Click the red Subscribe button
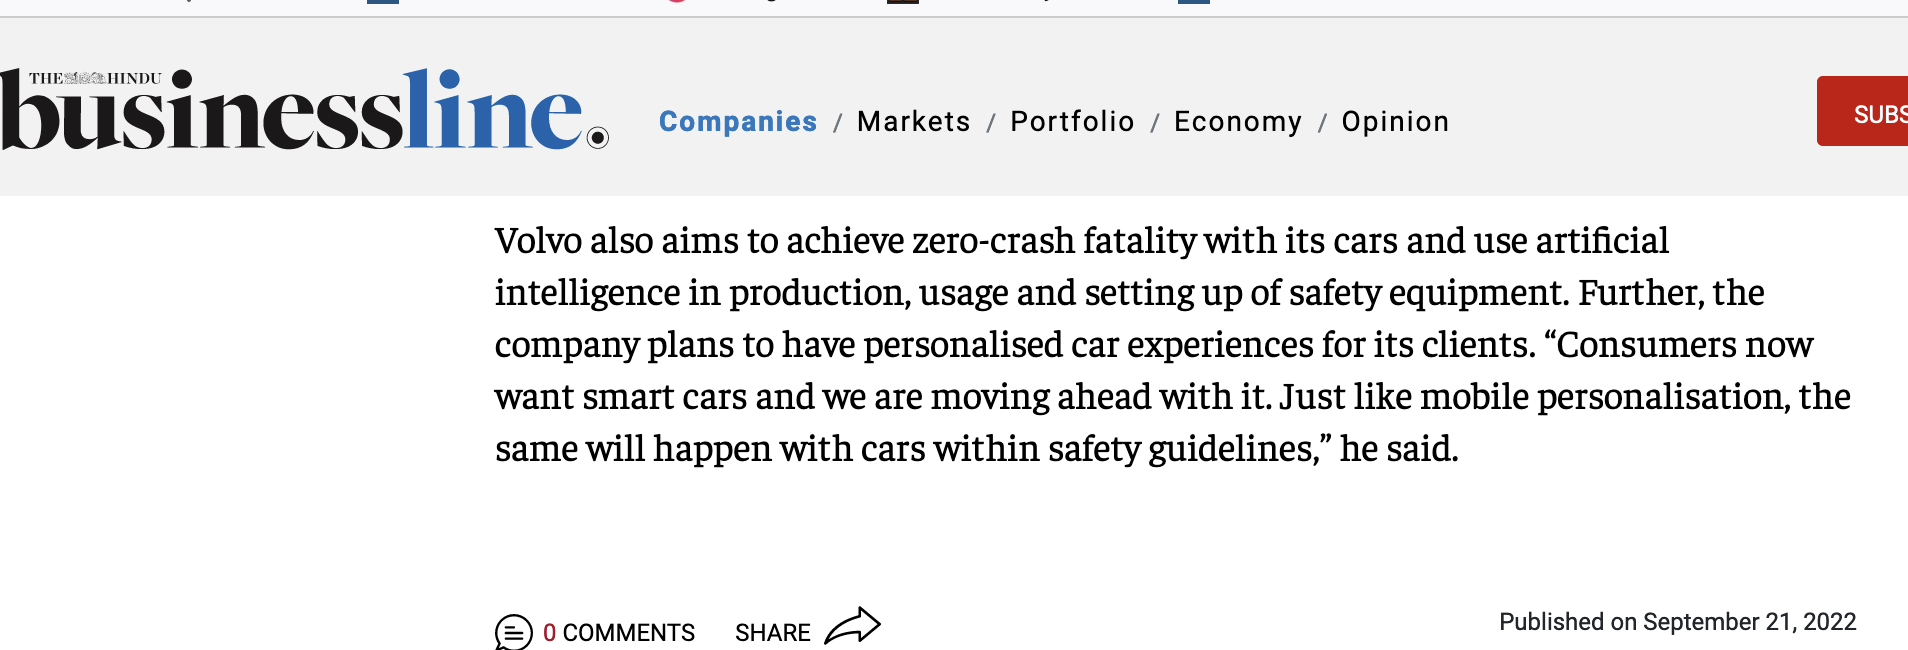The width and height of the screenshot is (1908, 650). click(1863, 111)
